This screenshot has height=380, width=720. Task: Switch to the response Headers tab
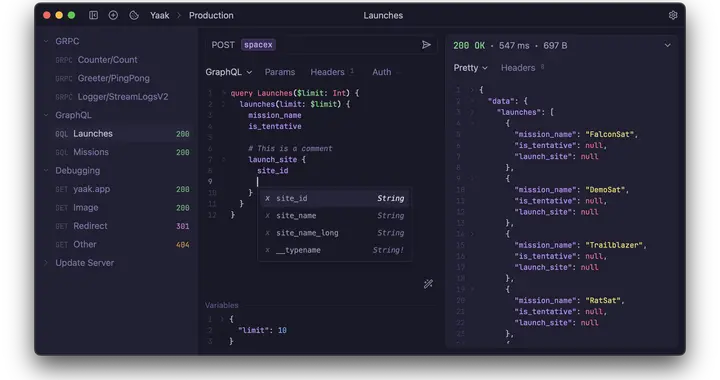[x=518, y=68]
